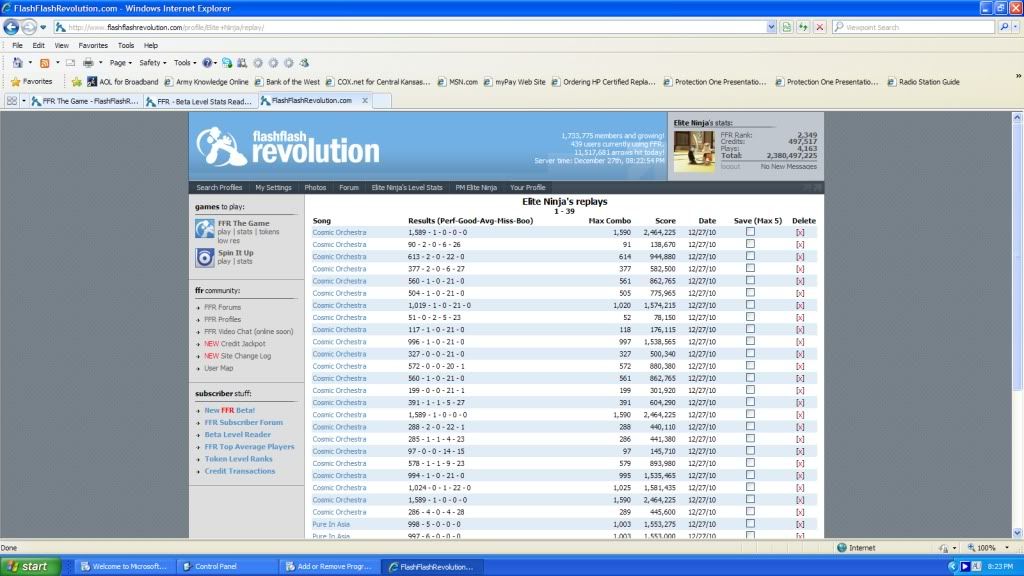
Task: Click the Stop loading red X icon
Action: 820,27
